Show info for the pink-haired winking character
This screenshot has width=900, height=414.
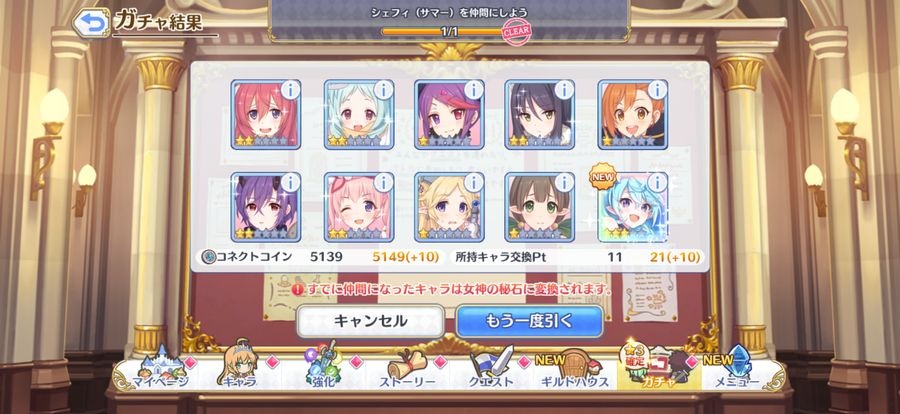tap(383, 183)
